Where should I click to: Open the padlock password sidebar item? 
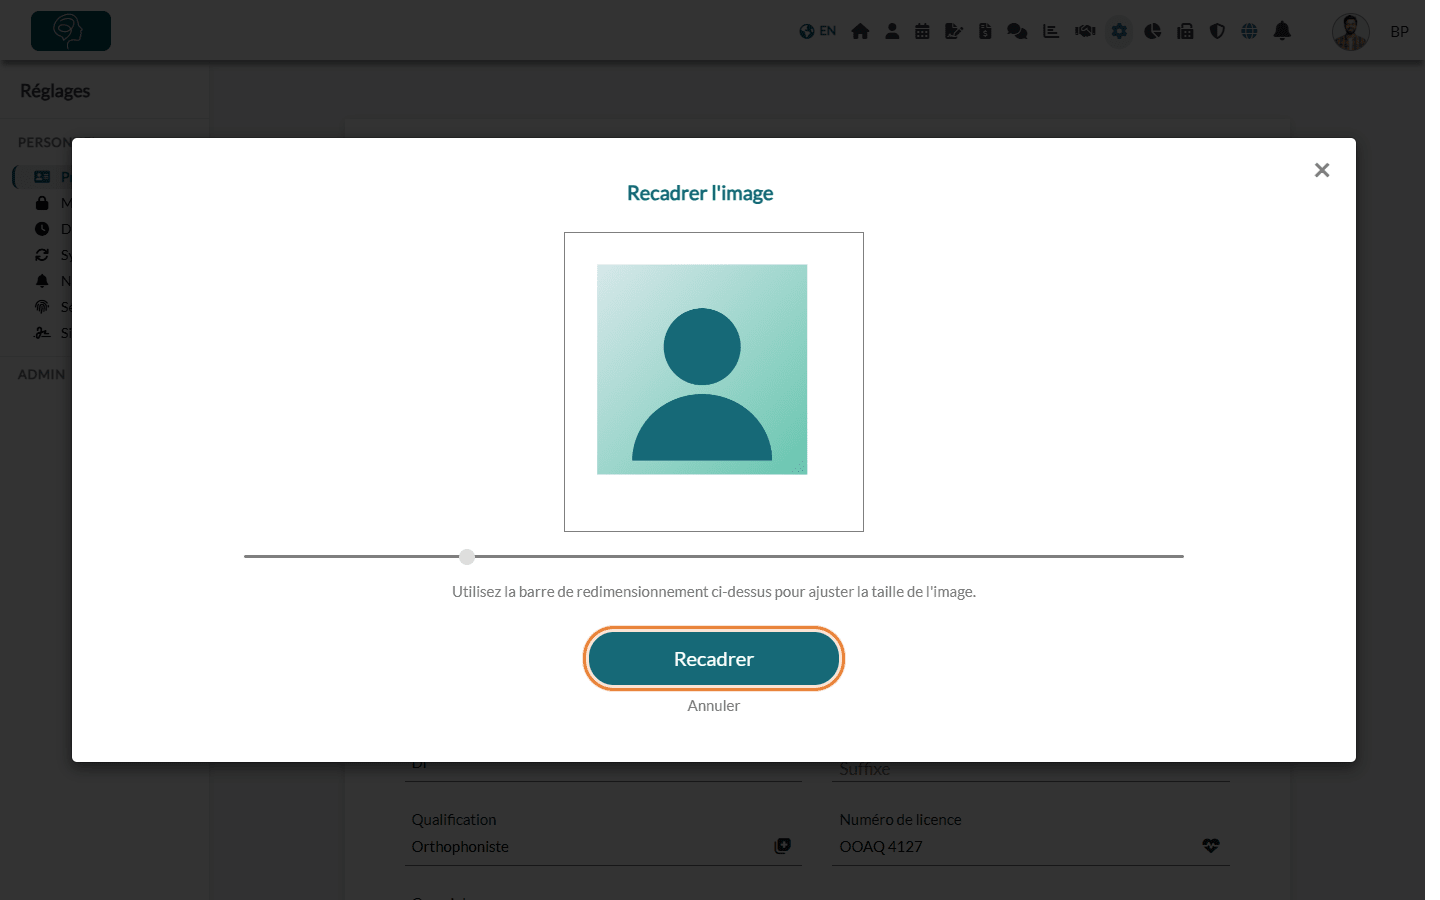42,203
